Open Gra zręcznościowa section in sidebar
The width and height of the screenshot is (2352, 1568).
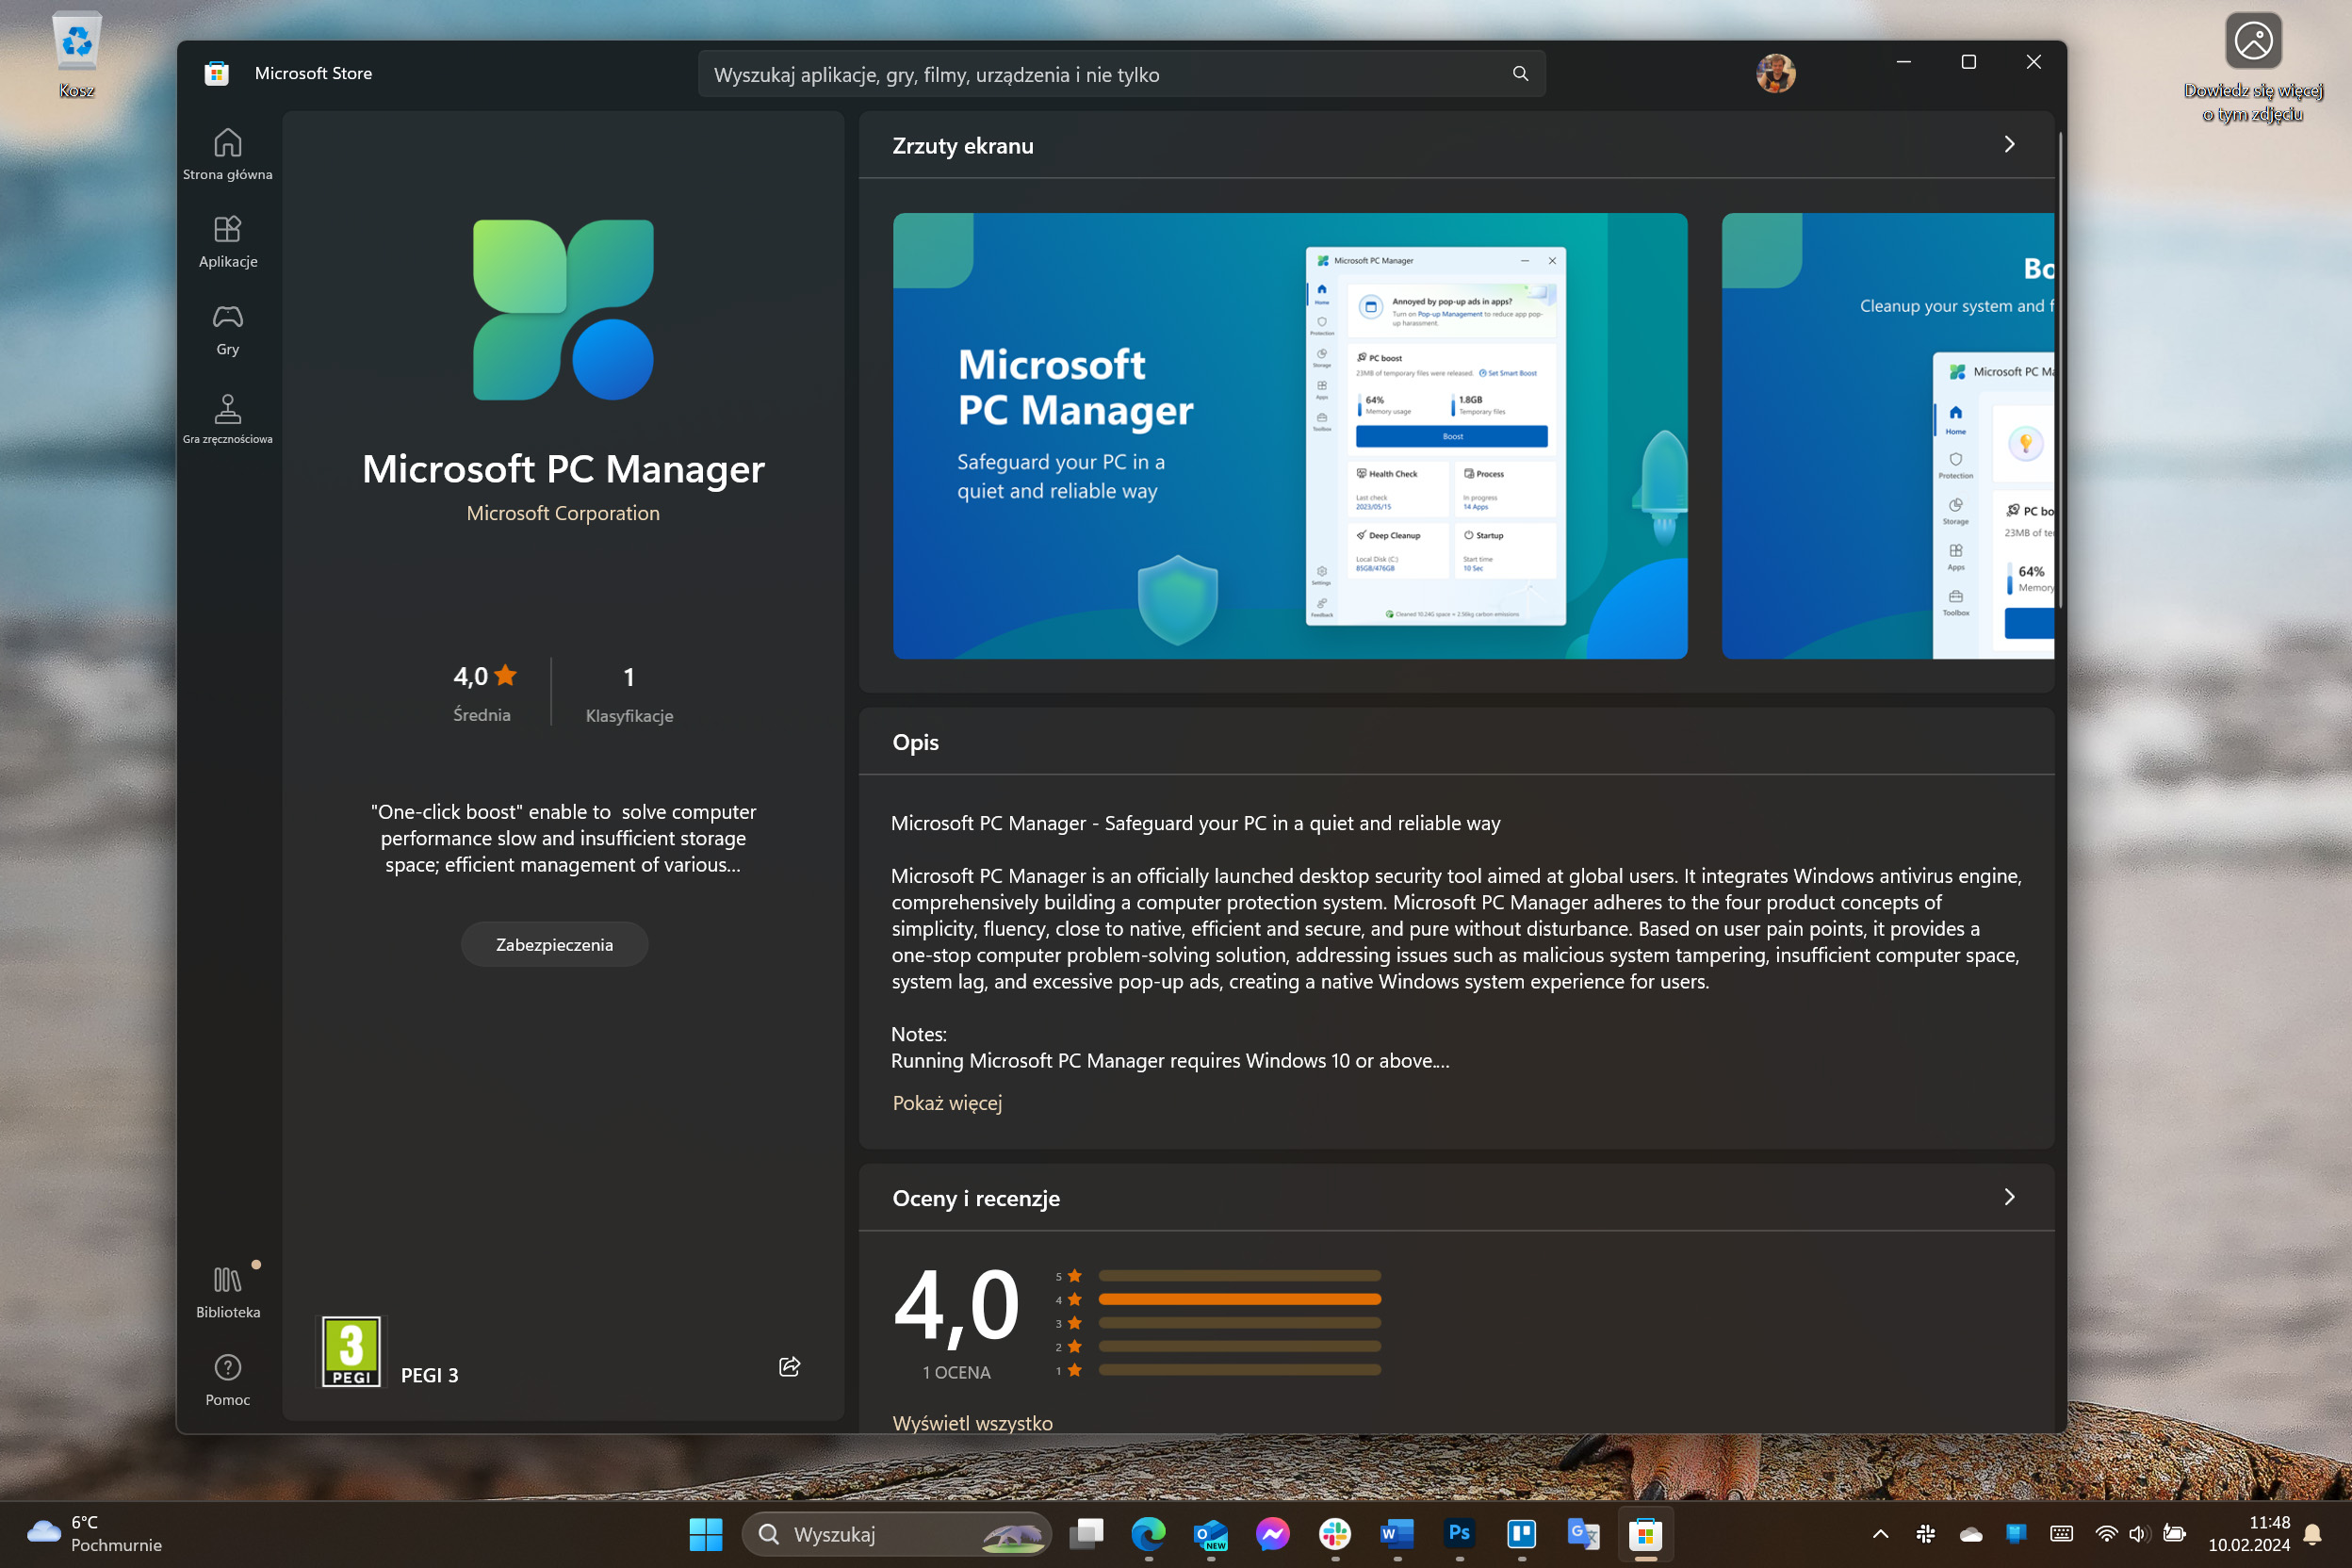228,419
